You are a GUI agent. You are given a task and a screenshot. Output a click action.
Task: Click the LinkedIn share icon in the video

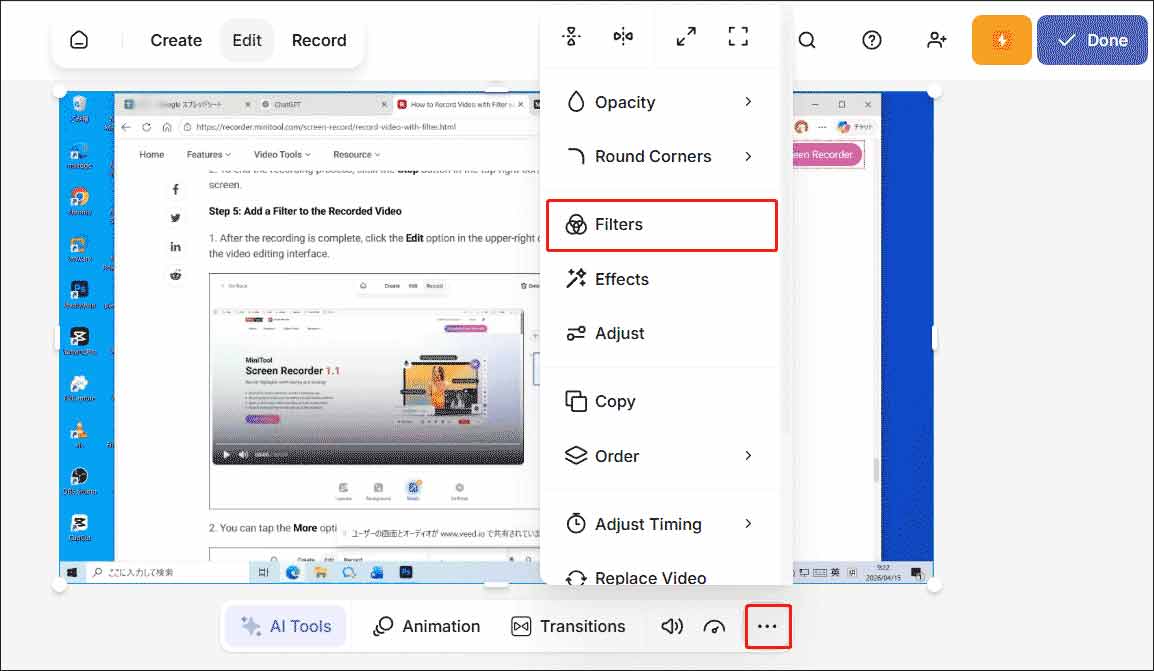pyautogui.click(x=175, y=246)
